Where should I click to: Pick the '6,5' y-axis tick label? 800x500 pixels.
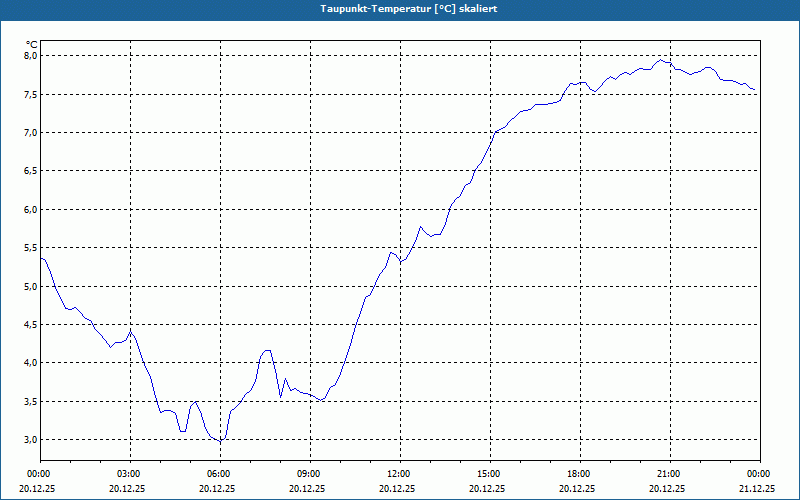click(x=32, y=171)
